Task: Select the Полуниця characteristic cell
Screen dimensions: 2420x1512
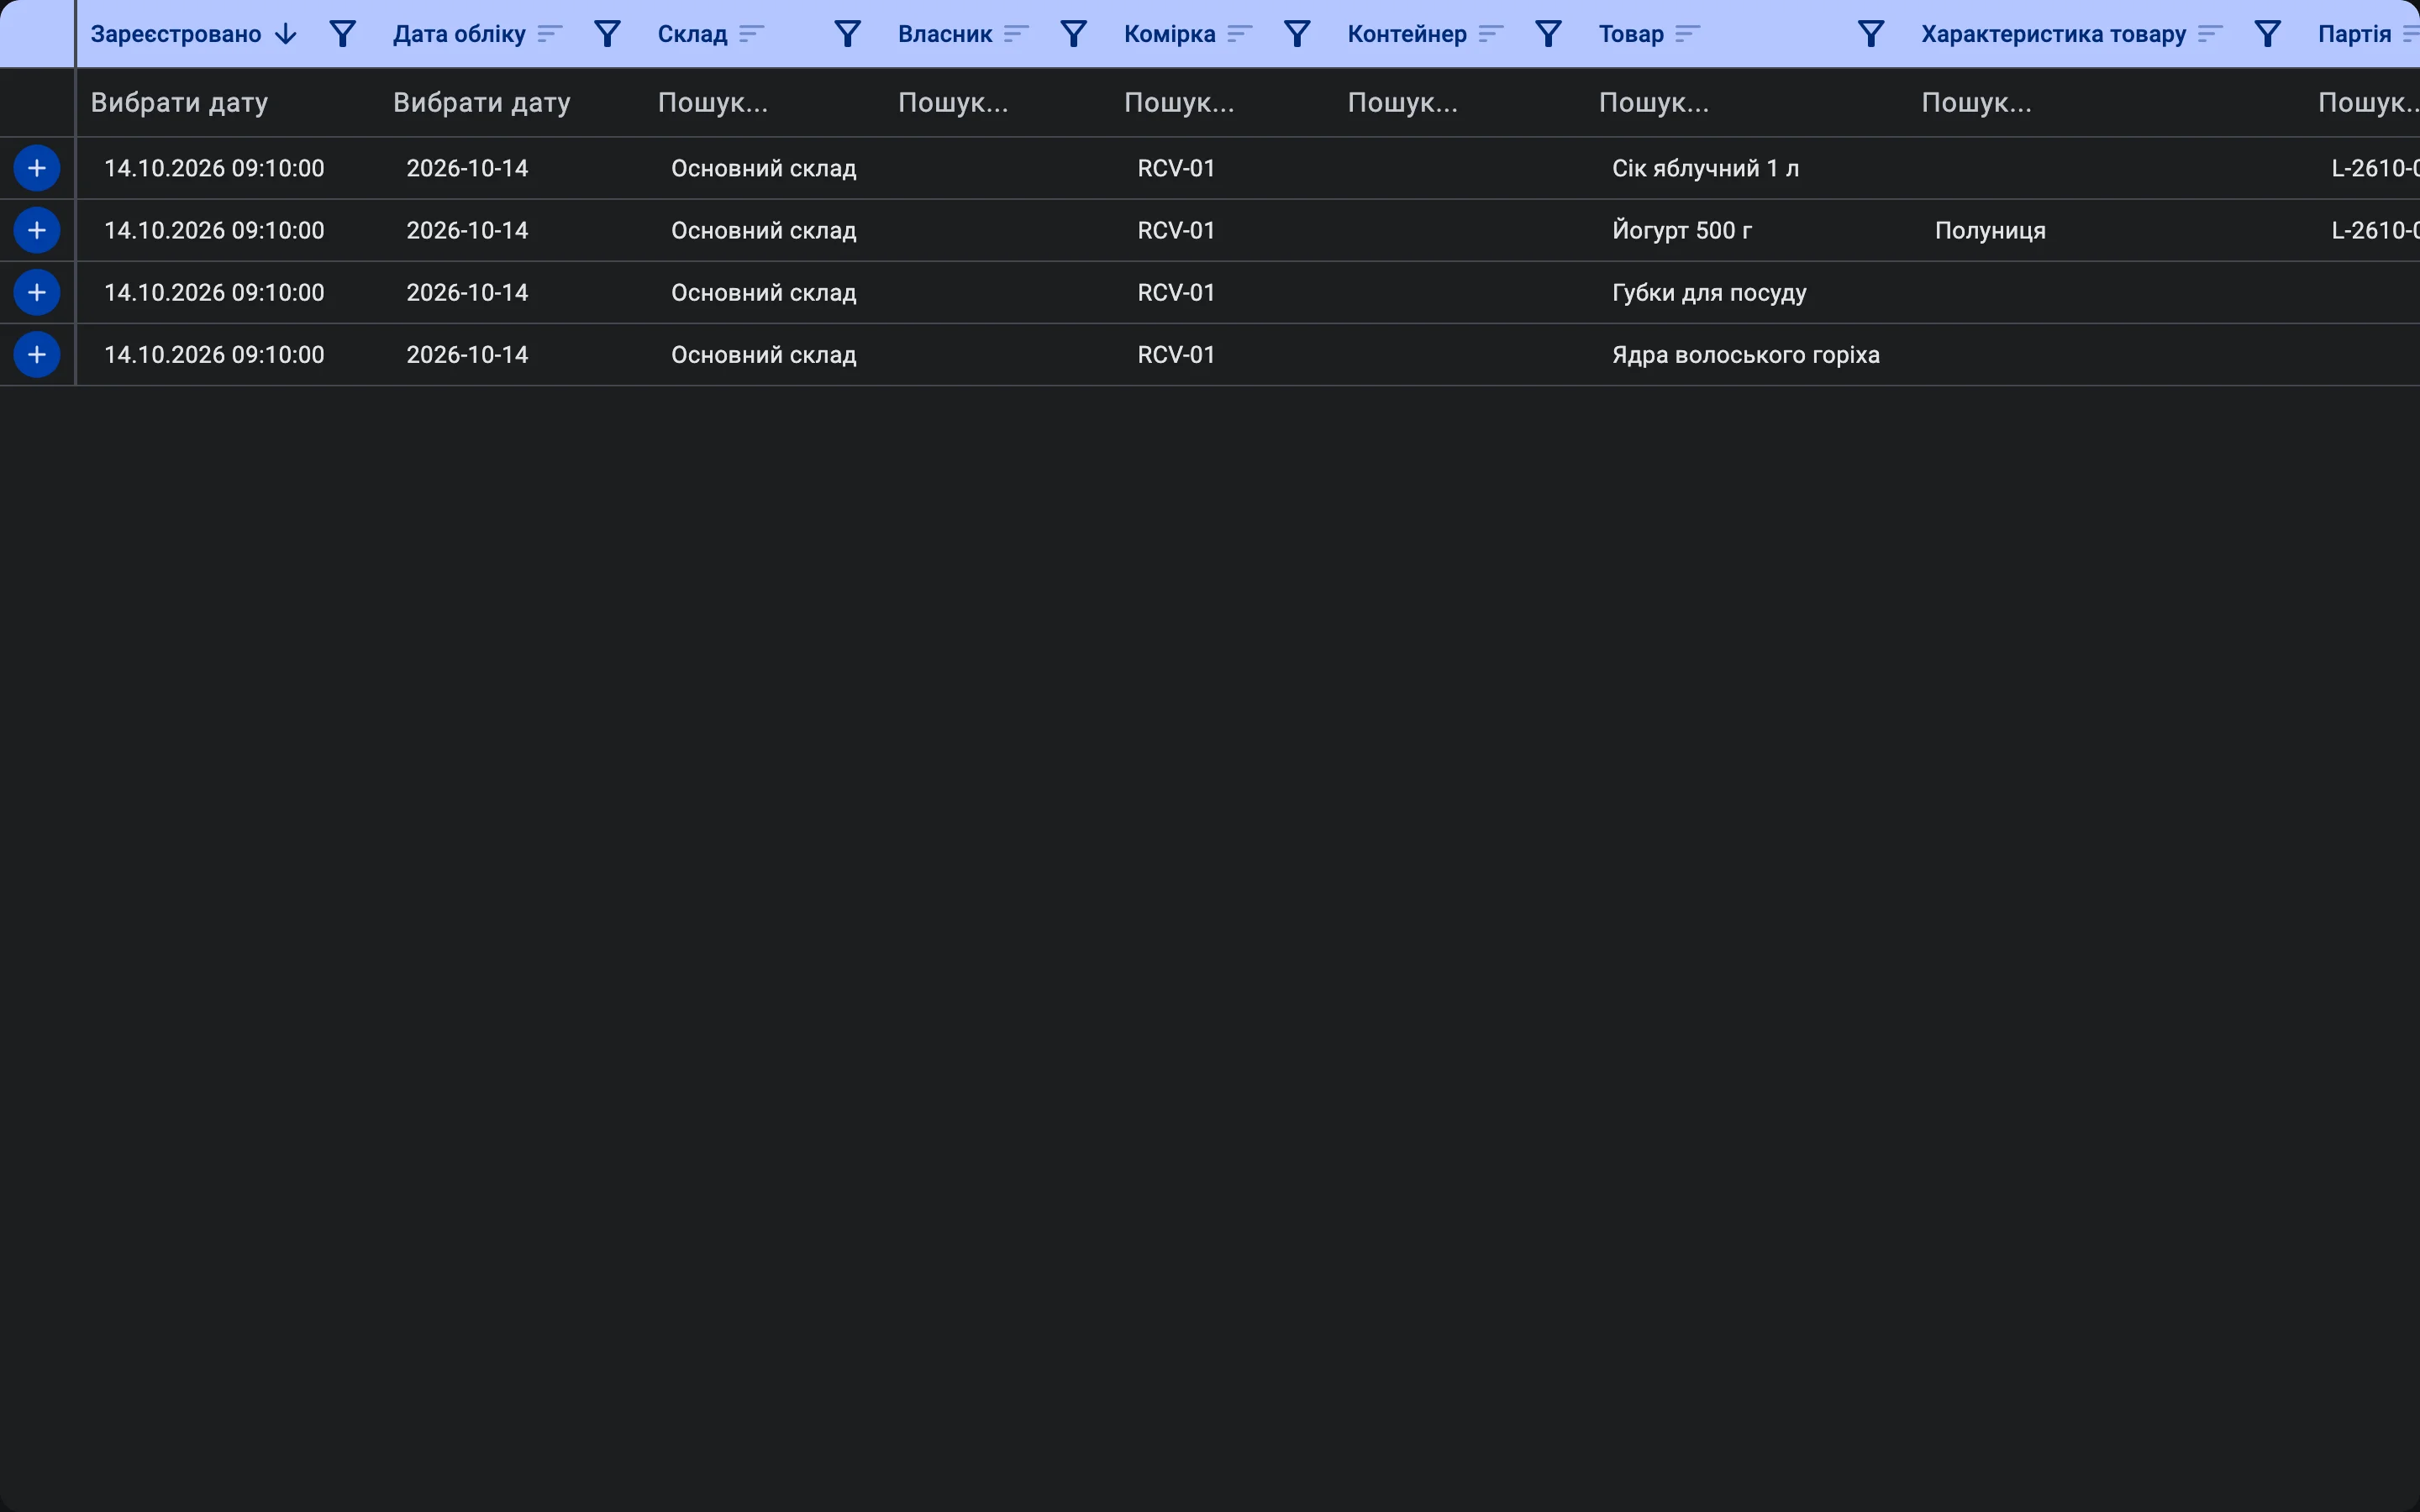Action: coord(1990,230)
